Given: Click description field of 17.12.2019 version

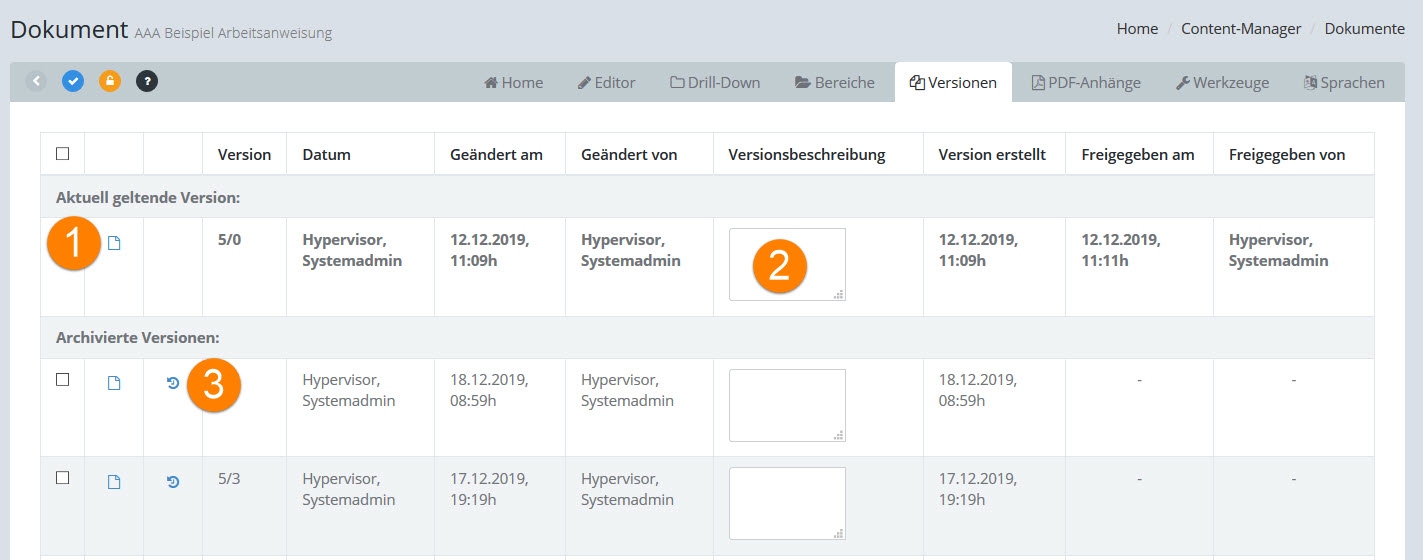Looking at the screenshot, I should point(787,503).
